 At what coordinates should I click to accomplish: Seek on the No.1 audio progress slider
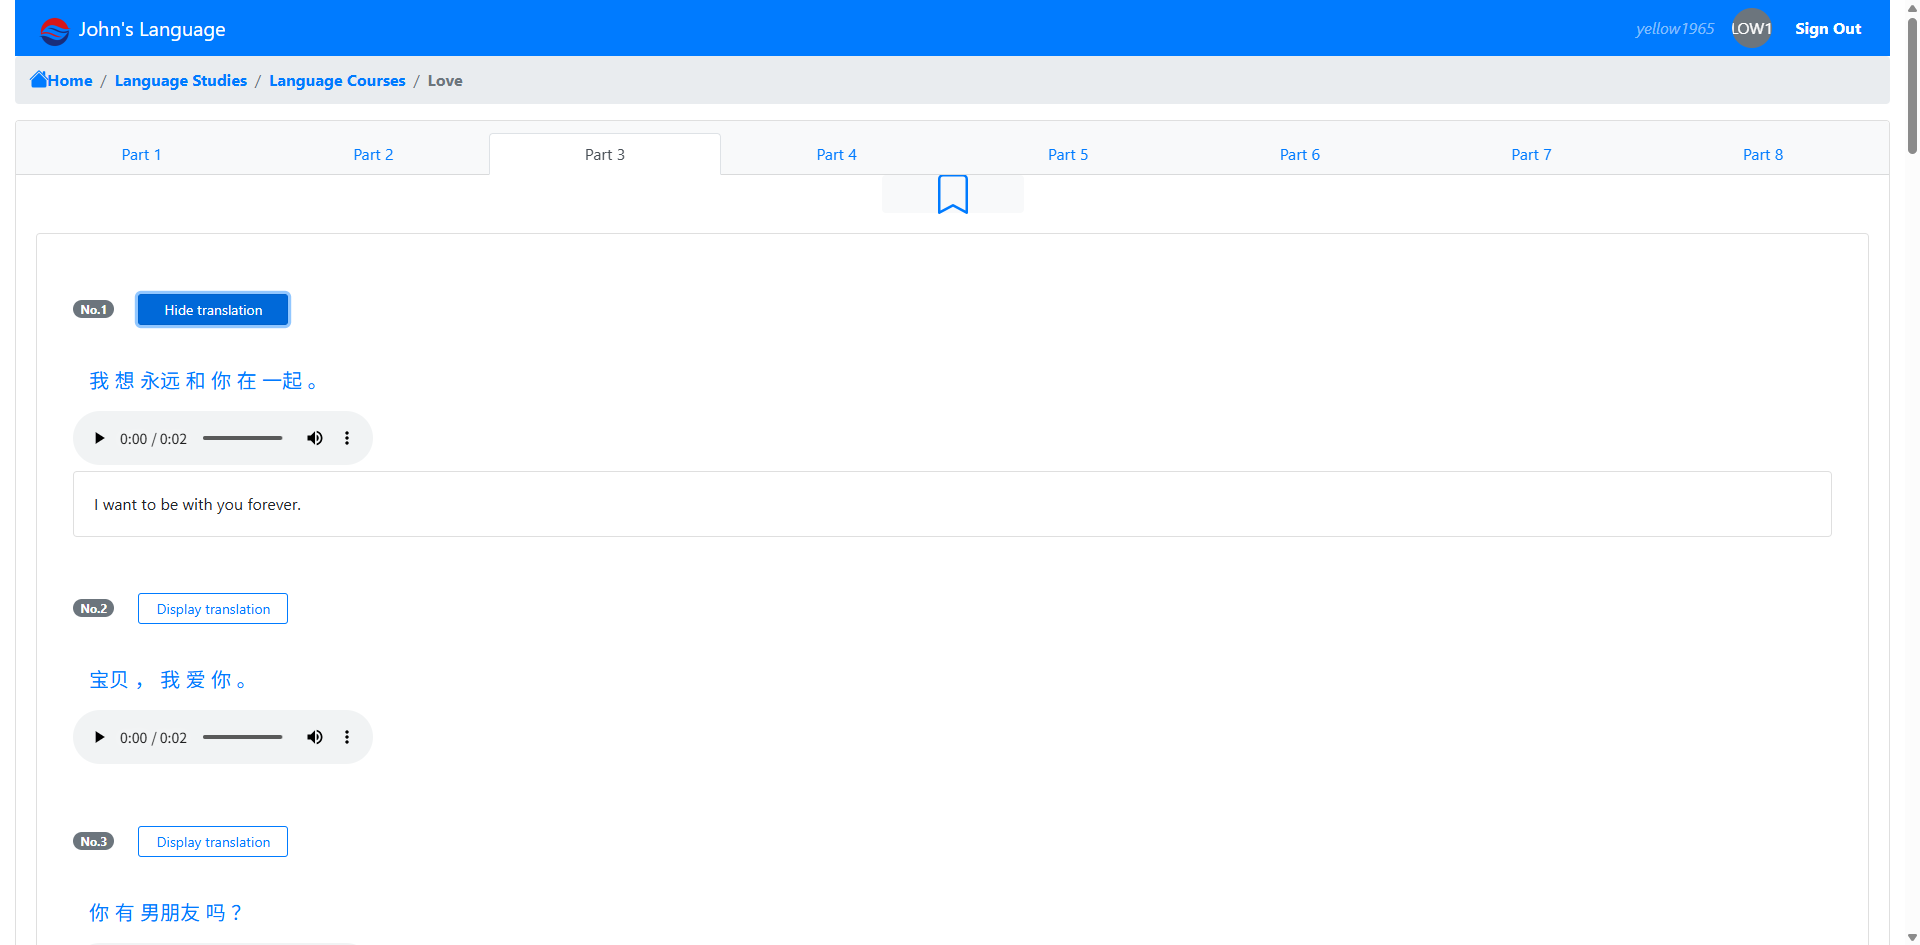click(x=243, y=438)
